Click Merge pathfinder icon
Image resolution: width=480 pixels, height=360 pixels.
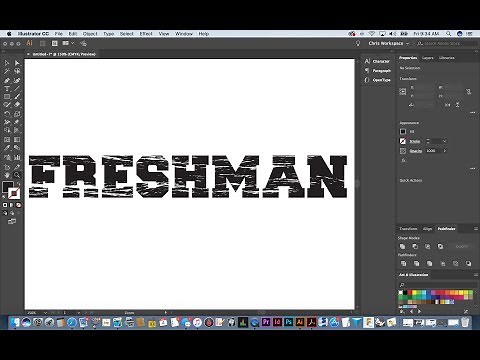[429, 264]
